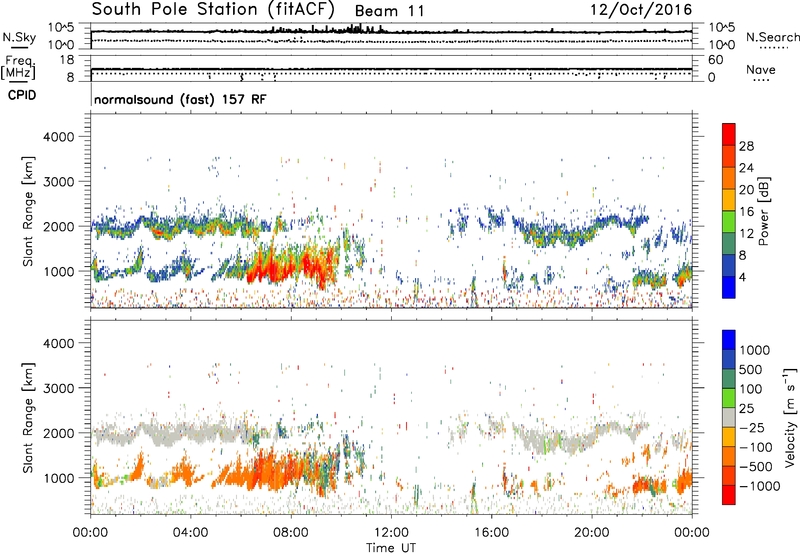Viewport: 800px width, 554px height.
Task: Click the '12:00' time axis tick label
Action: pos(391,533)
